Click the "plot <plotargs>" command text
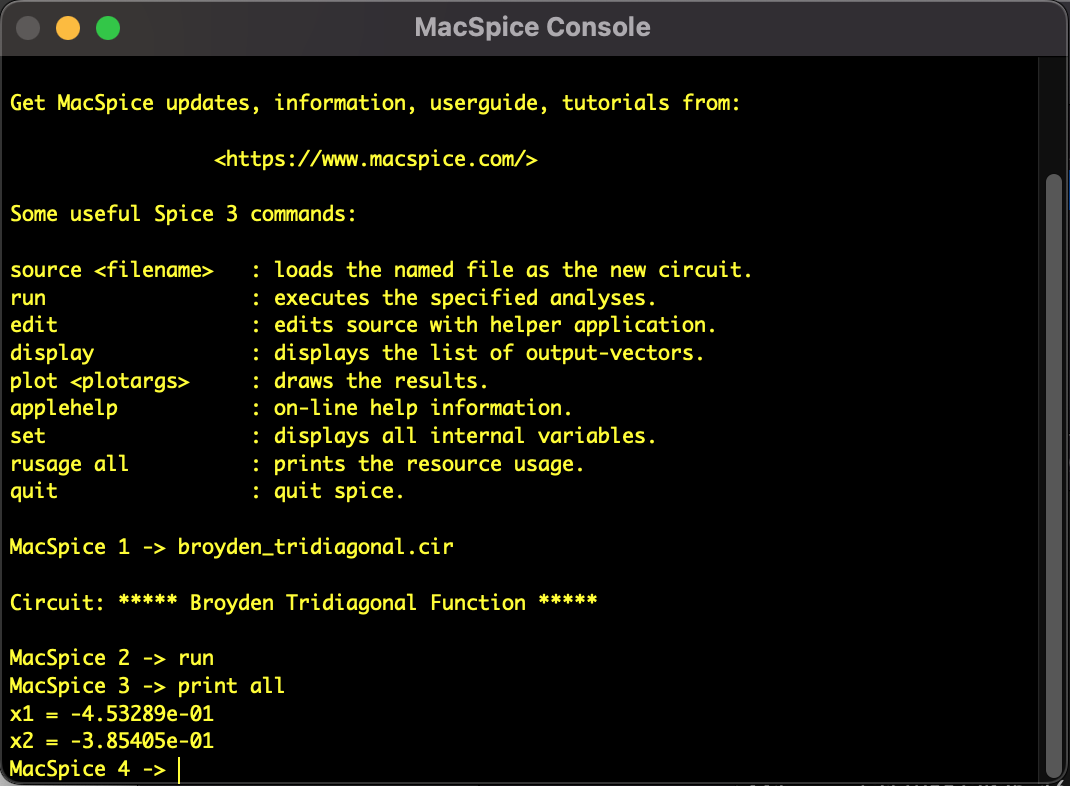1070x786 pixels. (100, 381)
